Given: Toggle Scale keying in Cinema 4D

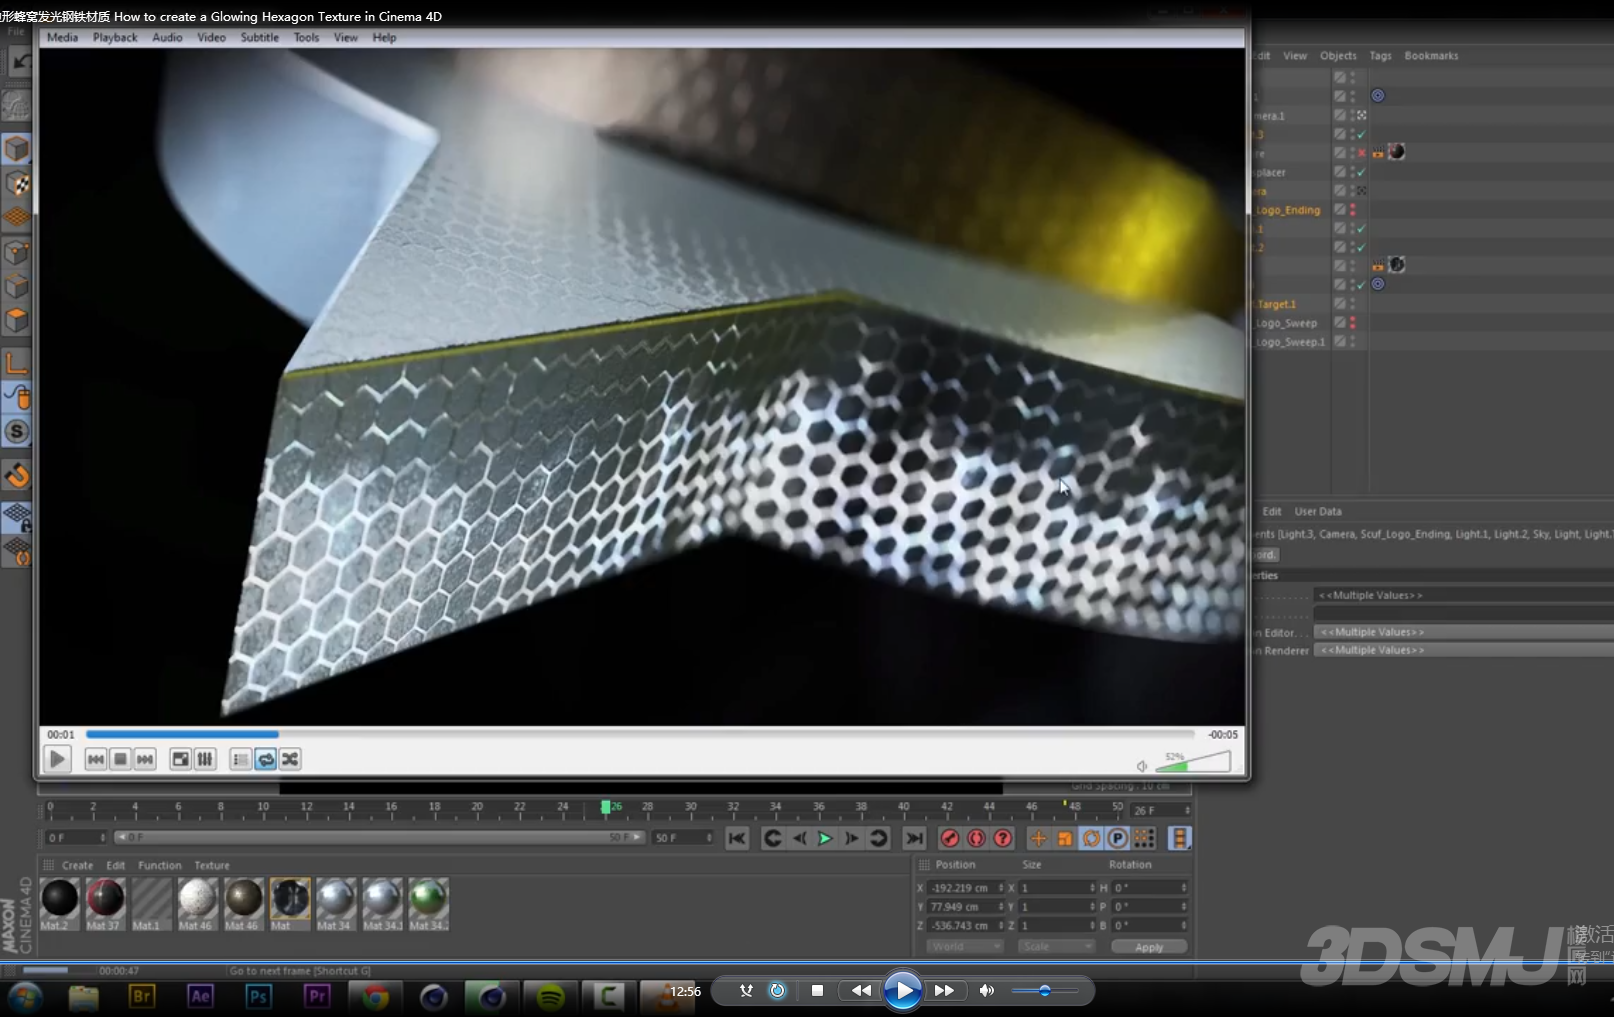Looking at the screenshot, I should [1065, 838].
